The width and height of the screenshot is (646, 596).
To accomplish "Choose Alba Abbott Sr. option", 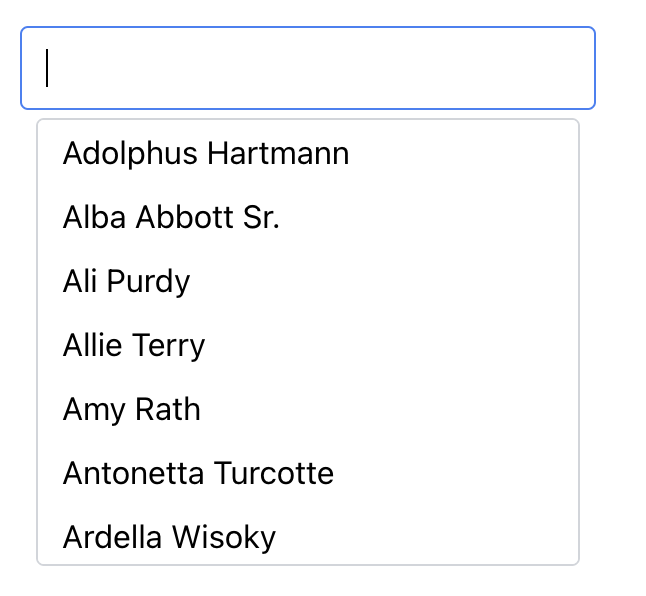I will (171, 218).
